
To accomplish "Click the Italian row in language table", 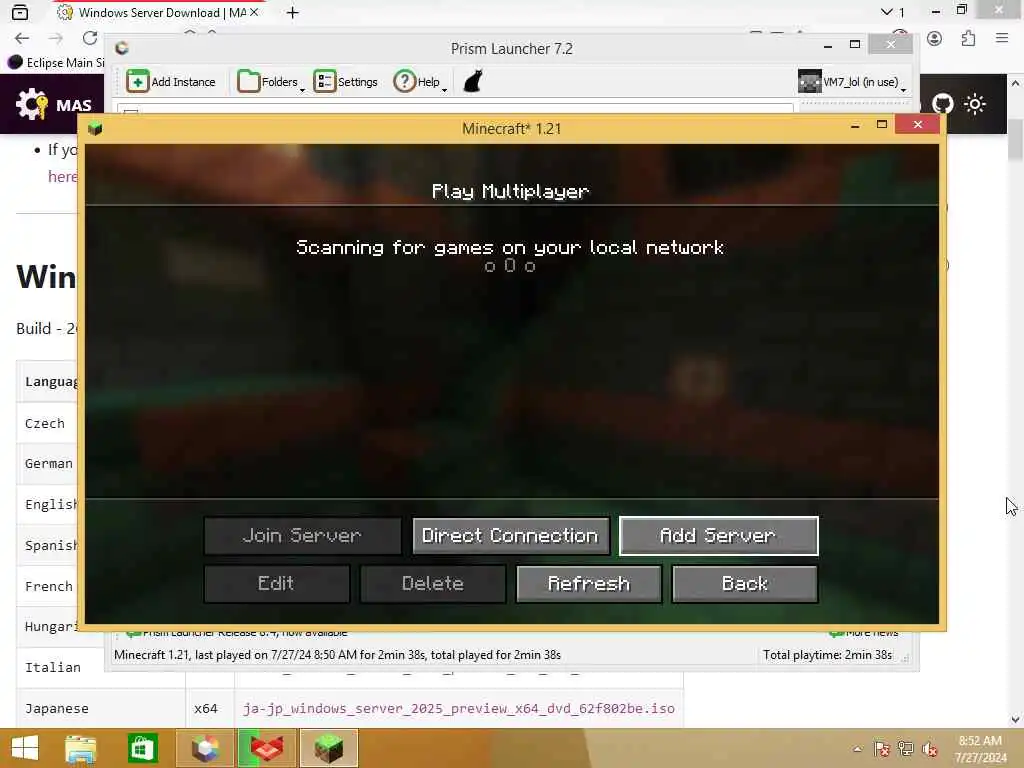I will [x=349, y=667].
